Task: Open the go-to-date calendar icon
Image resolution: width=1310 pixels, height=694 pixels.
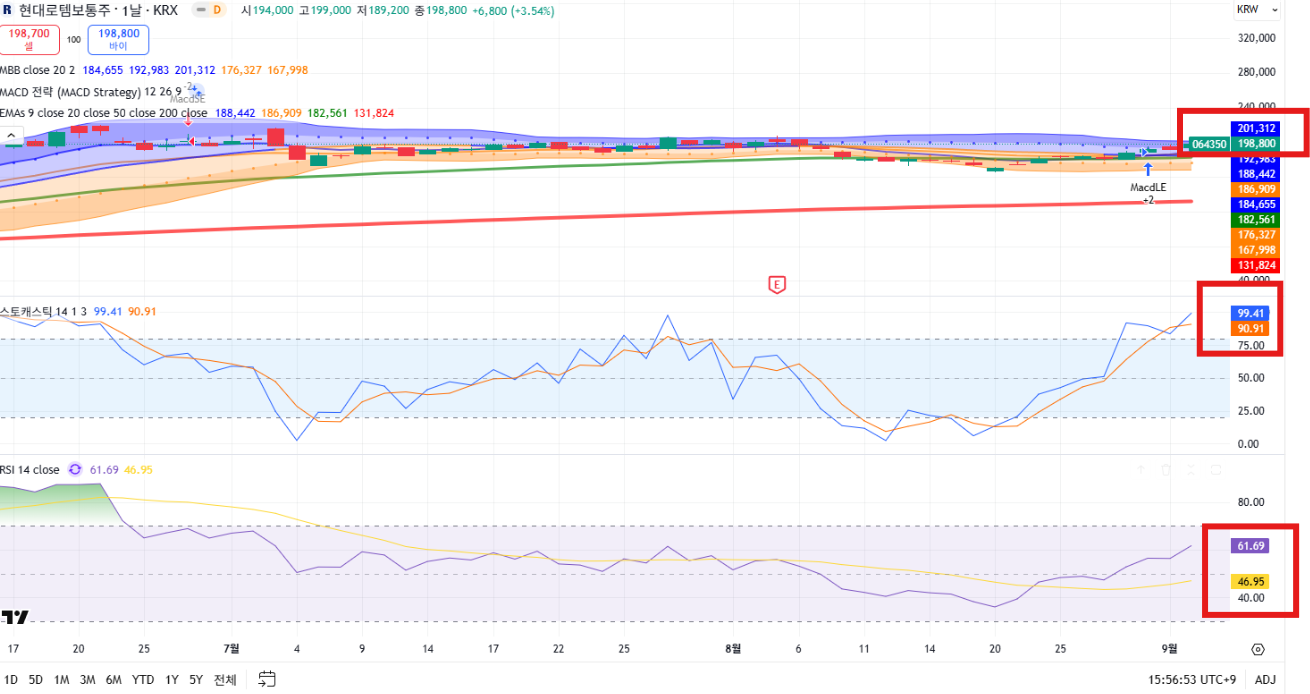Action: [x=267, y=679]
